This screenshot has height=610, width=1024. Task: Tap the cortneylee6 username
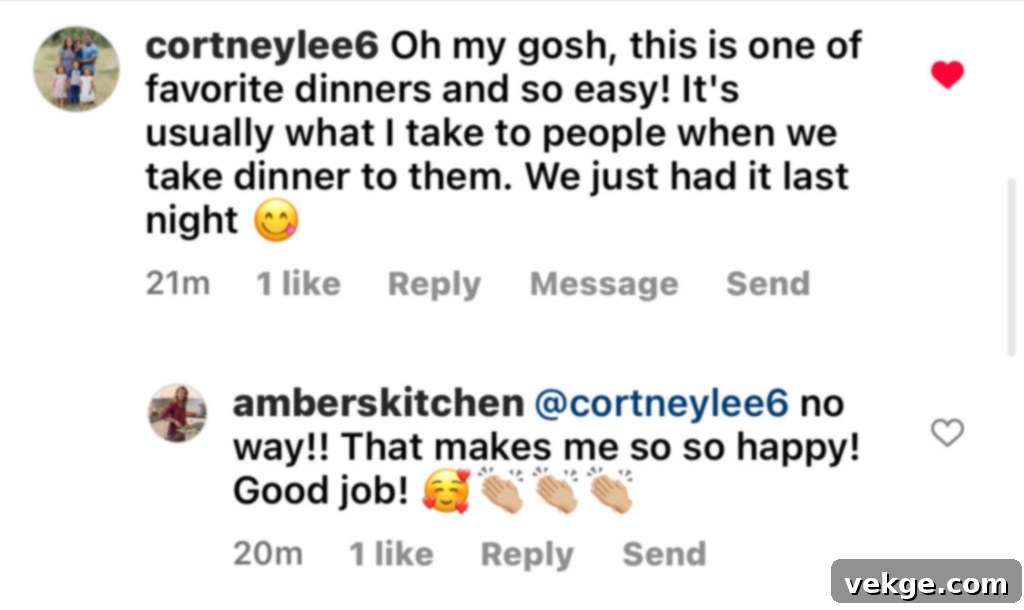click(x=262, y=46)
